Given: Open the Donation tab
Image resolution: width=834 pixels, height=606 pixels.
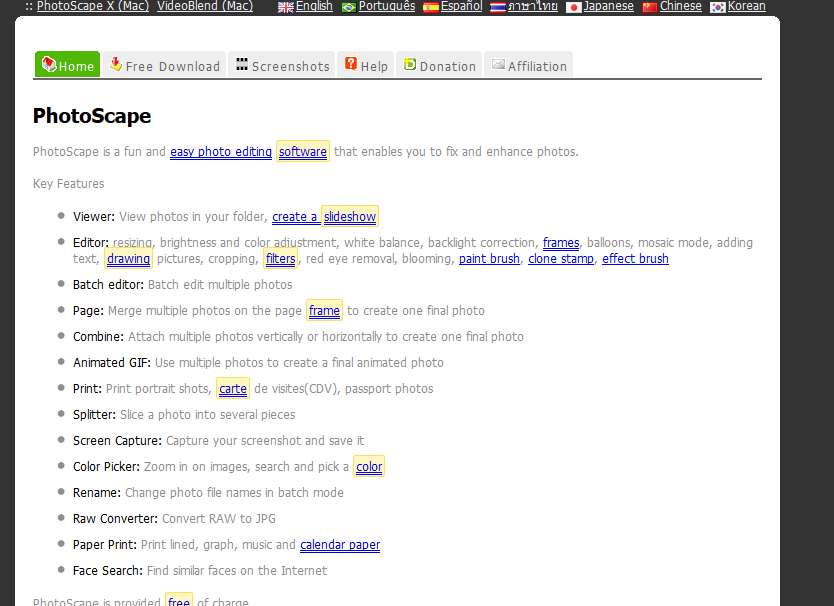Looking at the screenshot, I should point(439,64).
